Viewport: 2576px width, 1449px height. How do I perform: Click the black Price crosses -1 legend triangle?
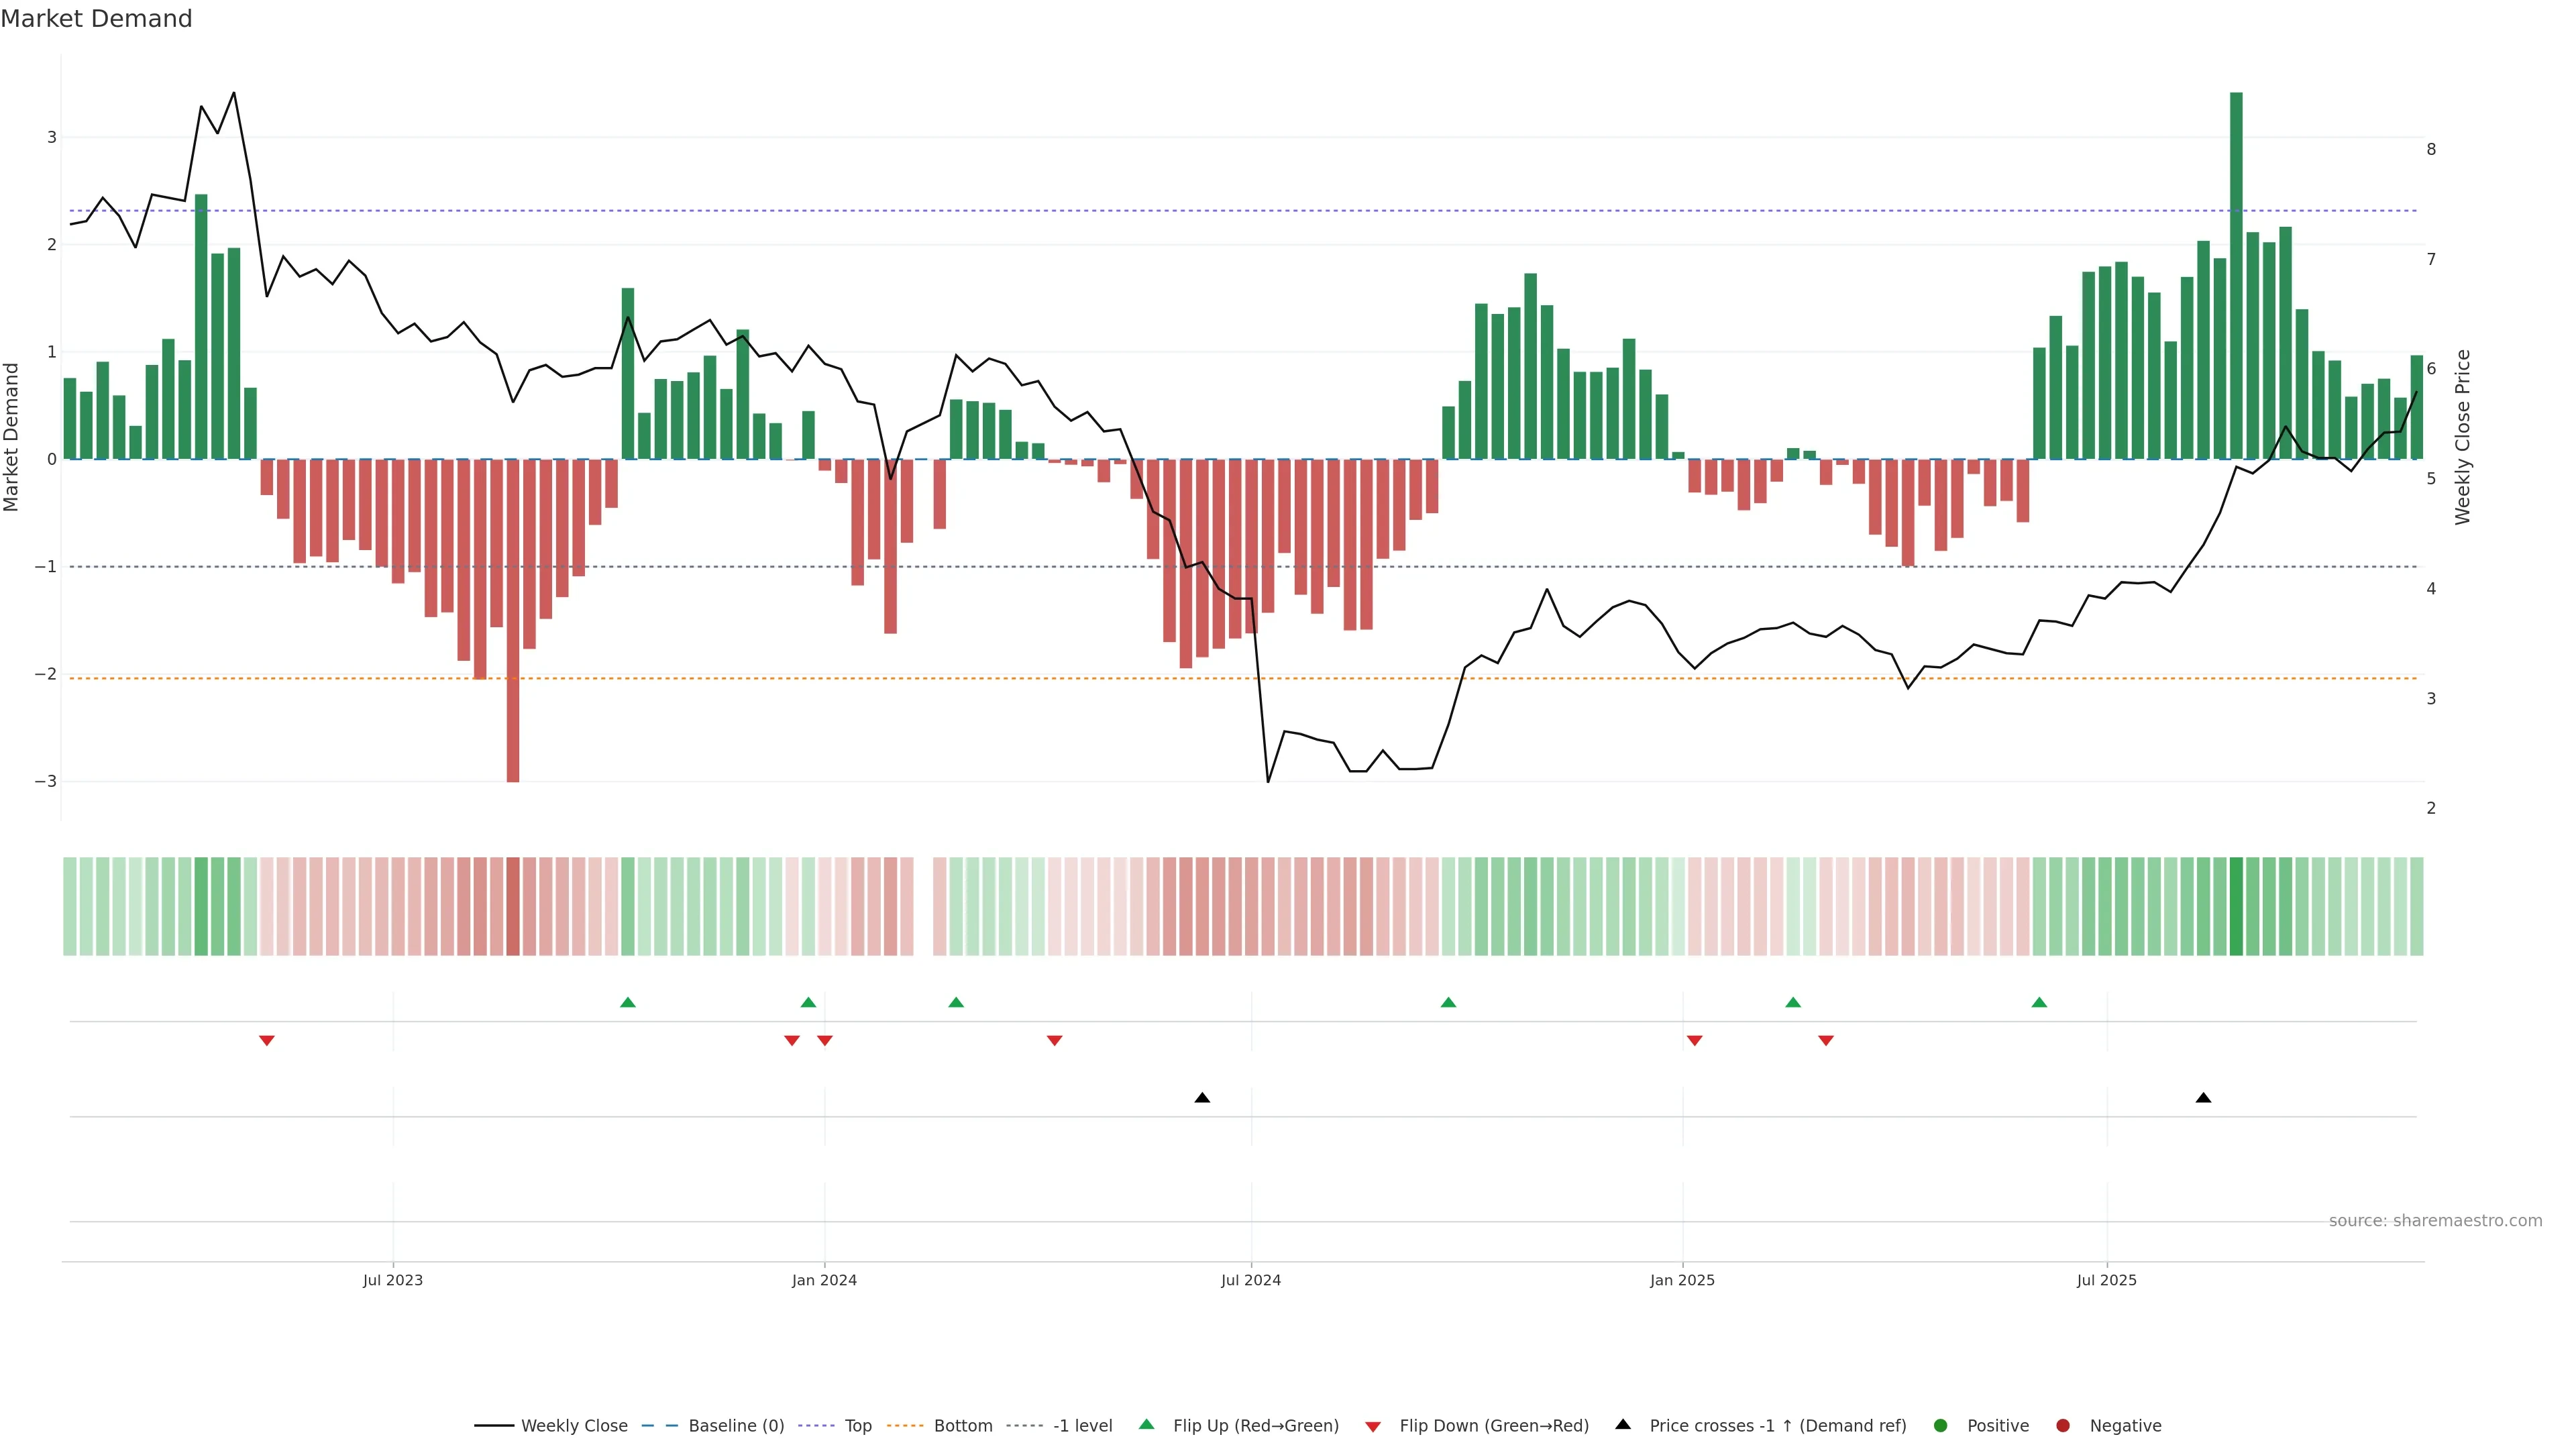[x=1623, y=1424]
